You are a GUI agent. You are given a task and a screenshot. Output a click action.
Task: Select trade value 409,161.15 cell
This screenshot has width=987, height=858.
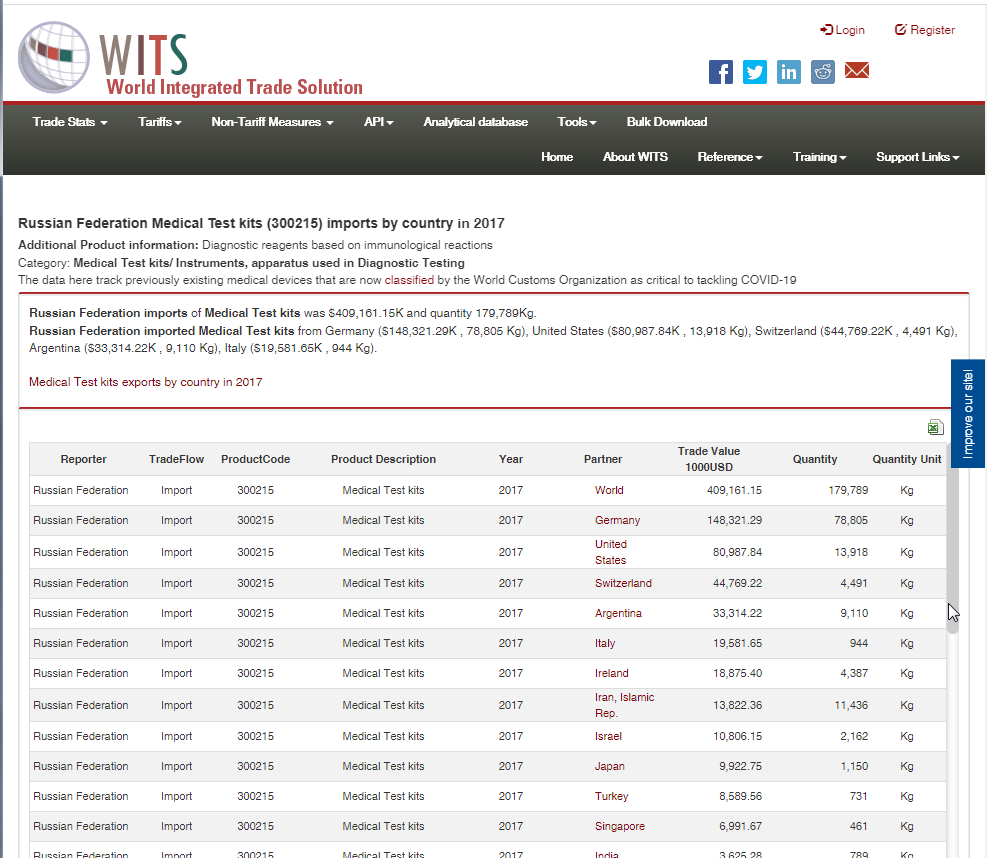click(x=734, y=490)
